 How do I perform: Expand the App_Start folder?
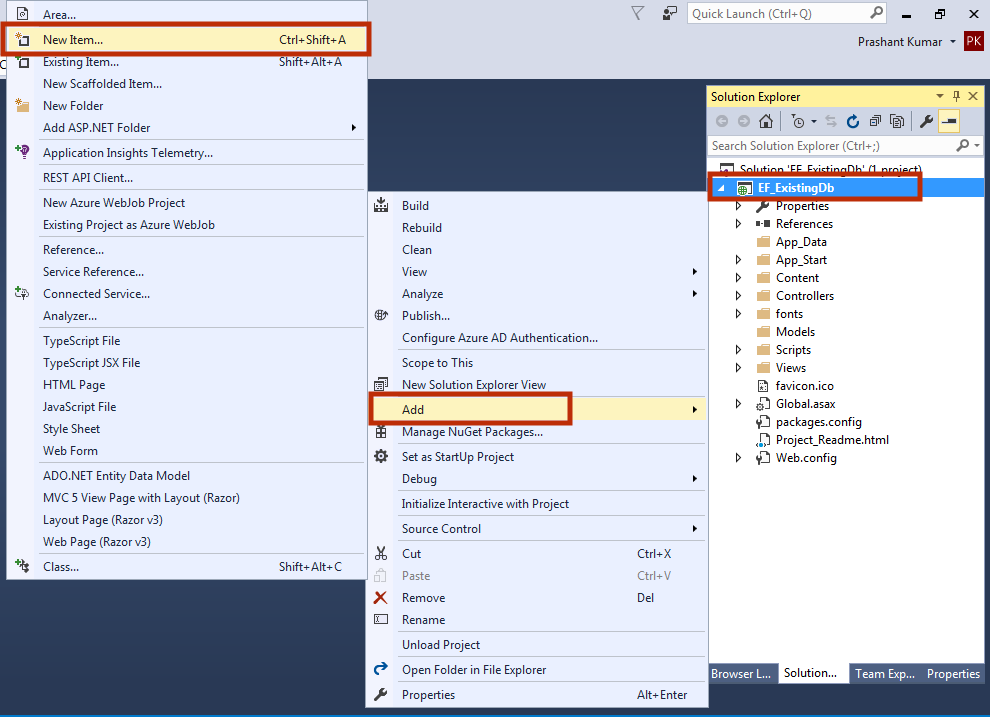click(x=738, y=259)
